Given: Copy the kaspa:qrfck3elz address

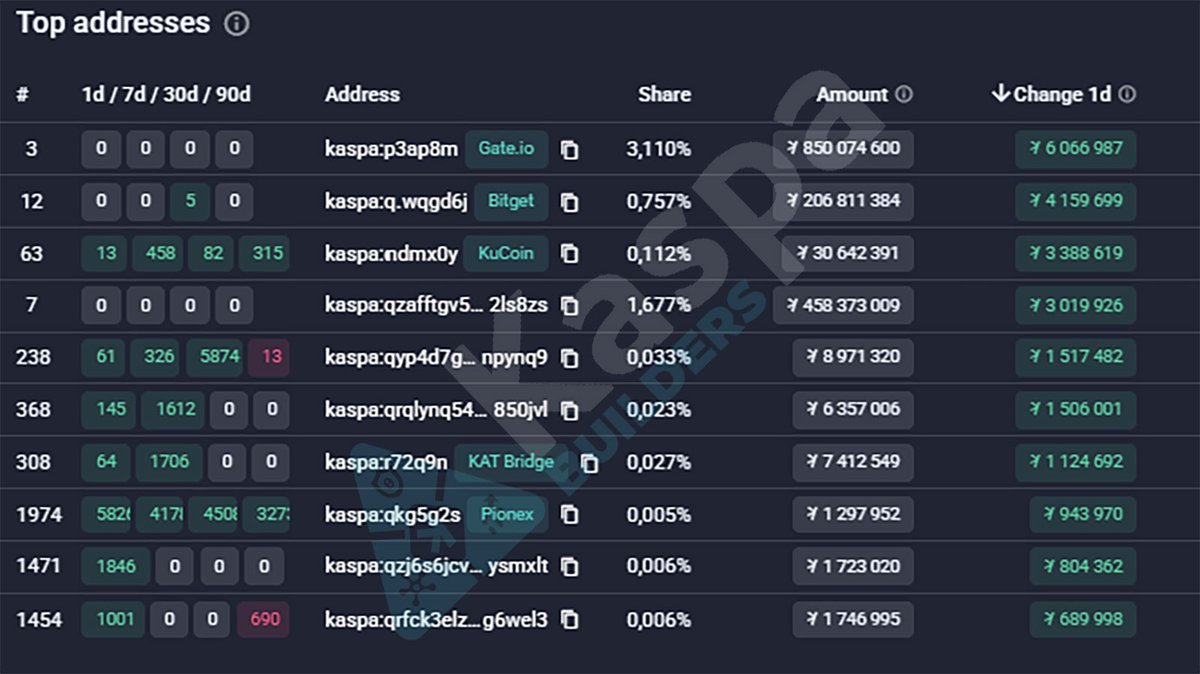Looking at the screenshot, I should 569,620.
